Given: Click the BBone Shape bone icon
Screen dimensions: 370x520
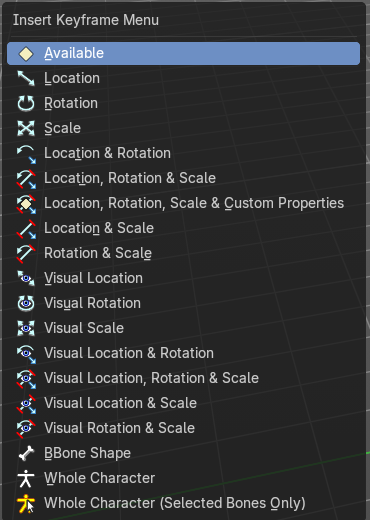Looking at the screenshot, I should pos(26,453).
